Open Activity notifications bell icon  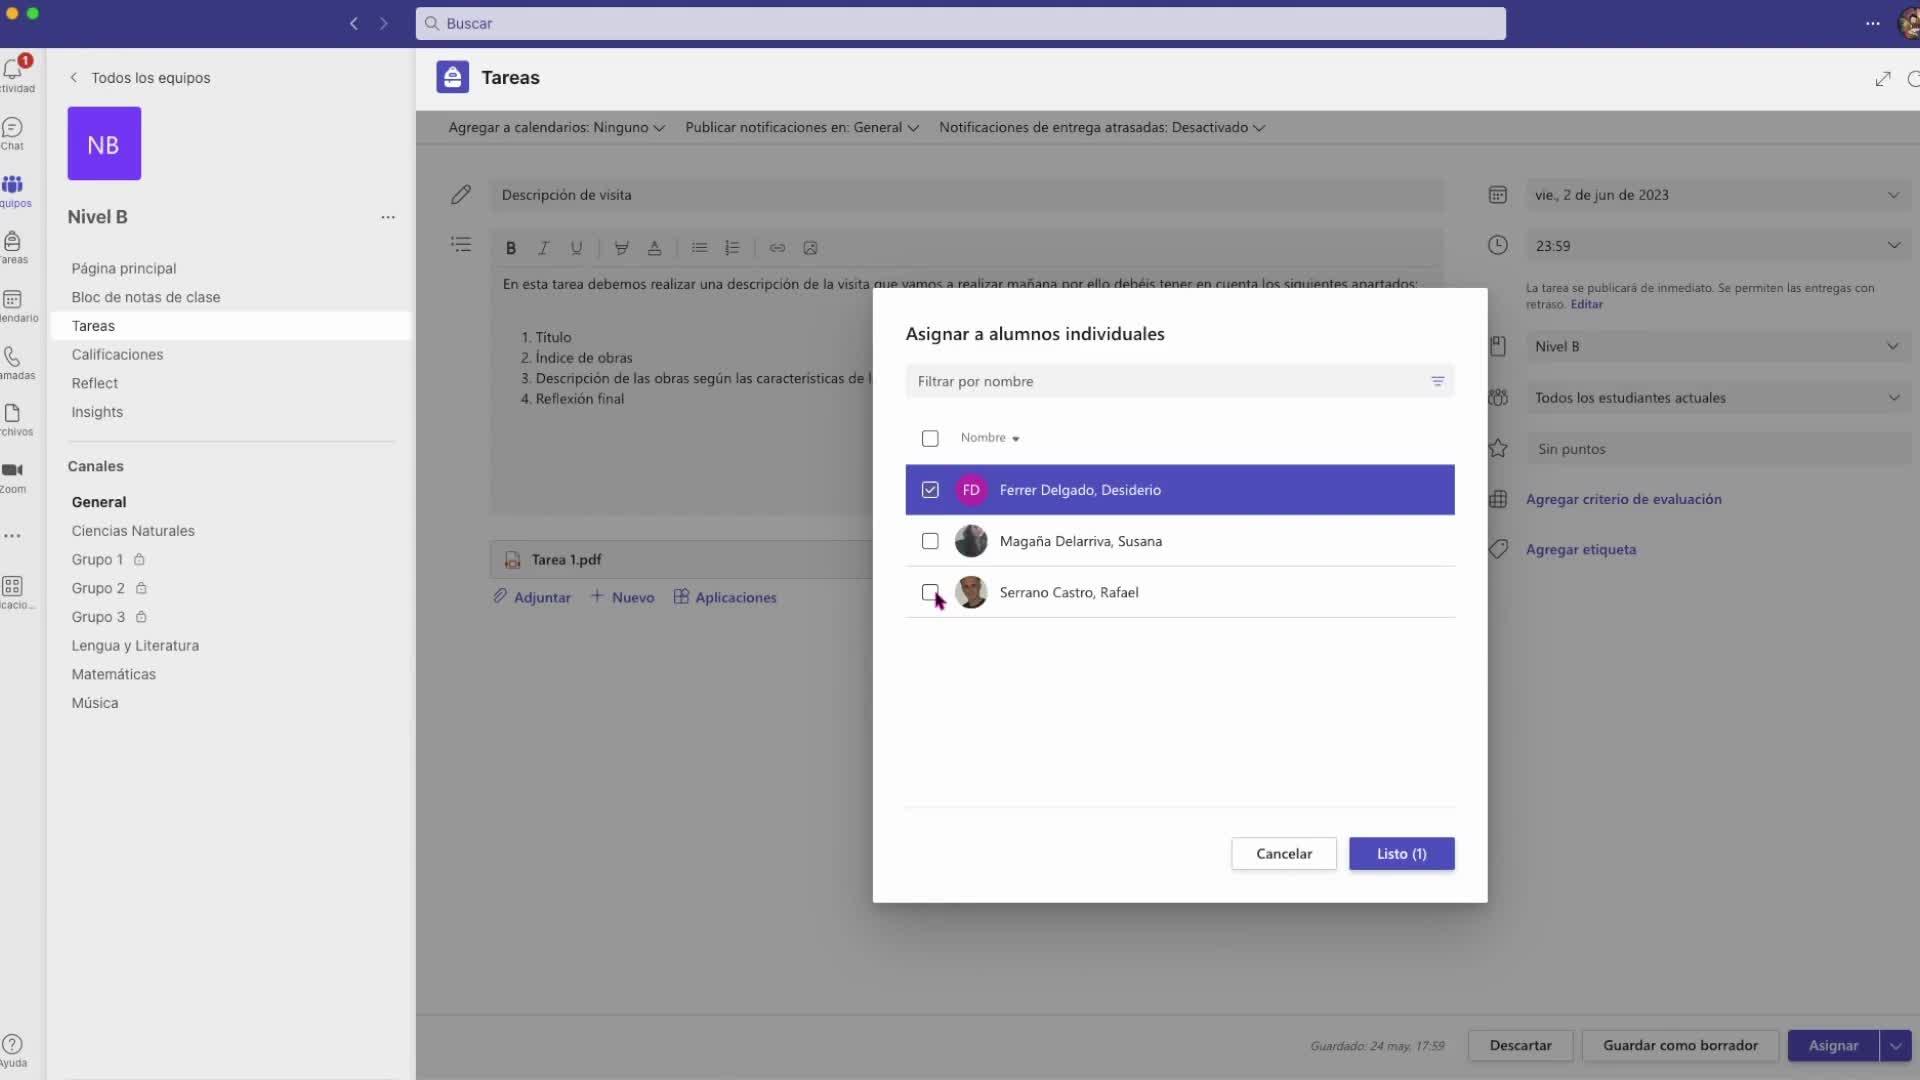(13, 70)
